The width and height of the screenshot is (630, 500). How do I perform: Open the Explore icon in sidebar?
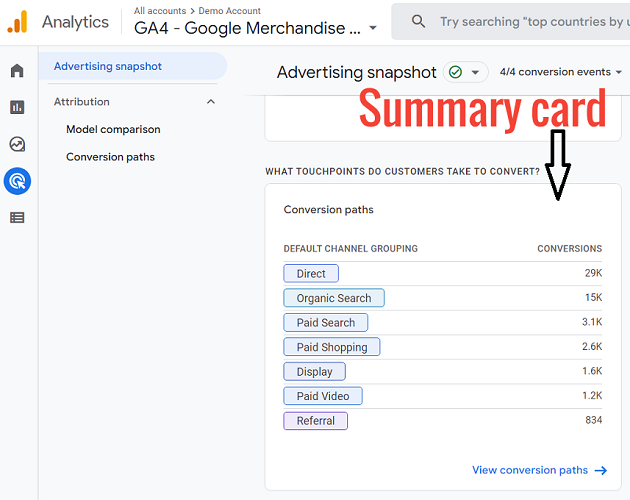click(17, 144)
